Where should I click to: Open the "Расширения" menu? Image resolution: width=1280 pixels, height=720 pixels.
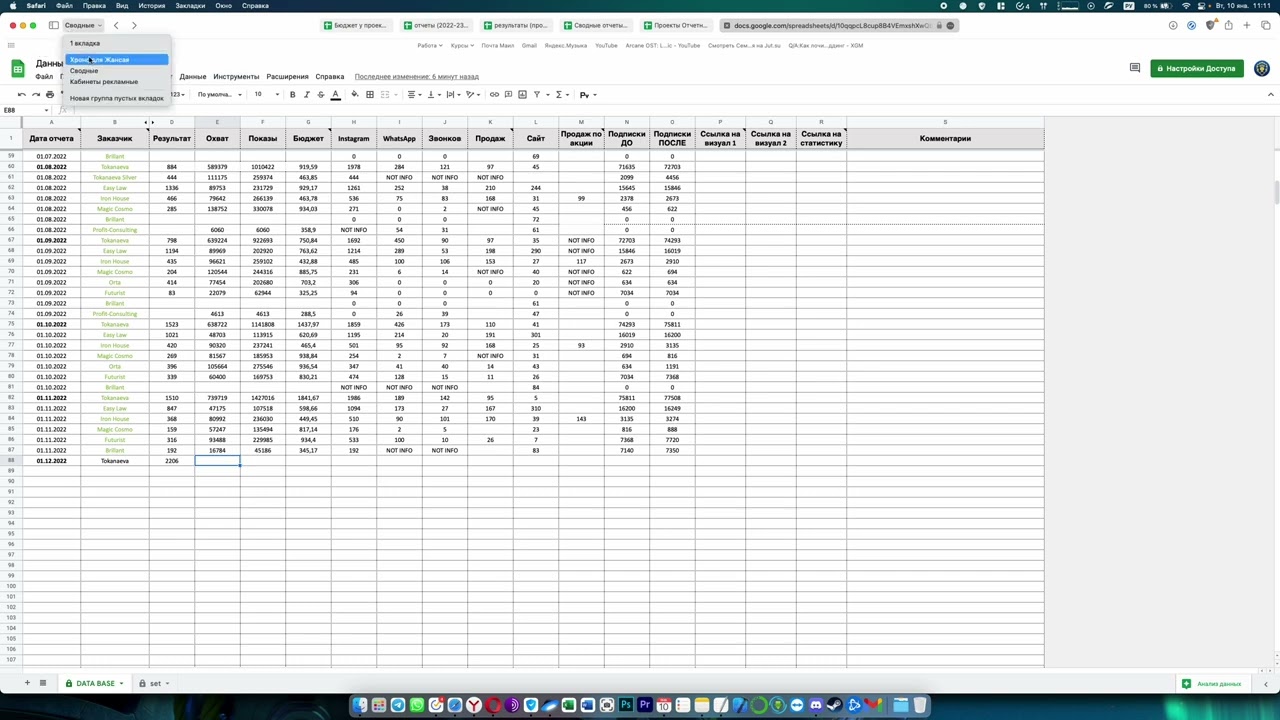point(287,77)
